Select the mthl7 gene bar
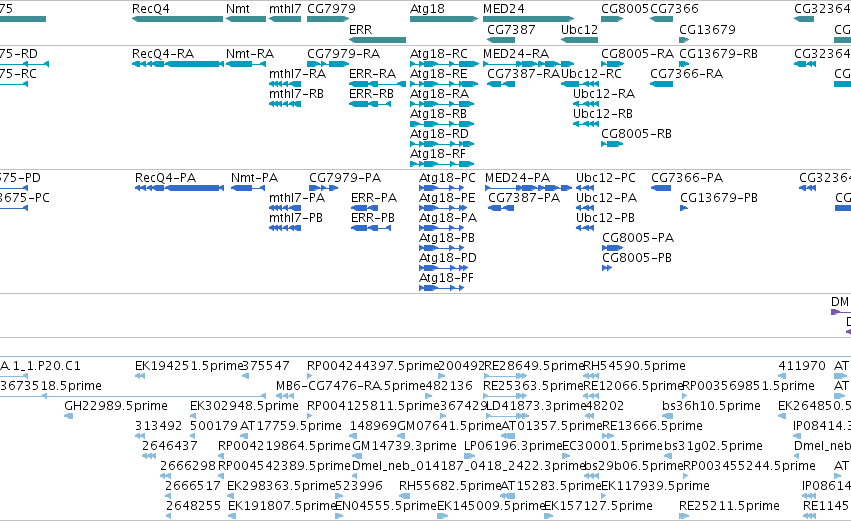 [x=285, y=19]
